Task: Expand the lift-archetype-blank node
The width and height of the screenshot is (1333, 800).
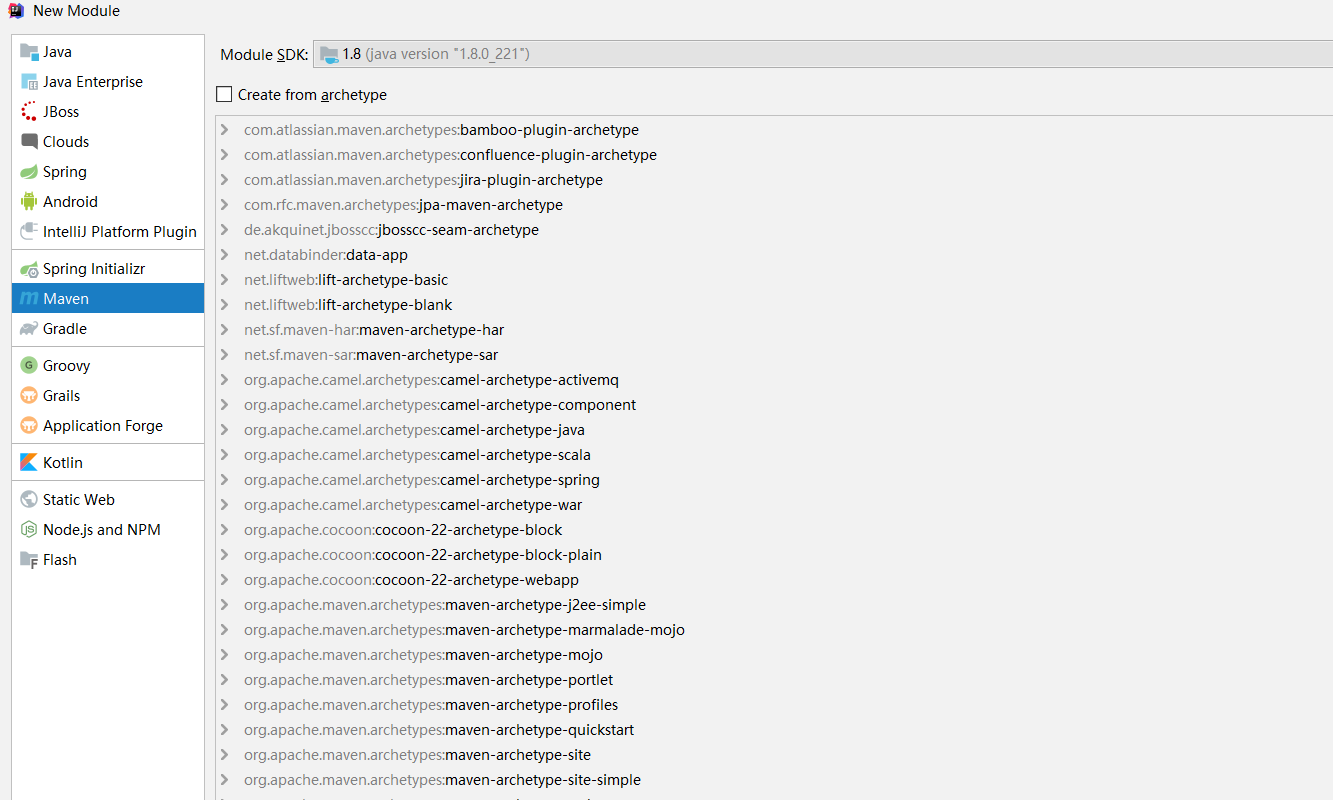Action: (x=224, y=305)
